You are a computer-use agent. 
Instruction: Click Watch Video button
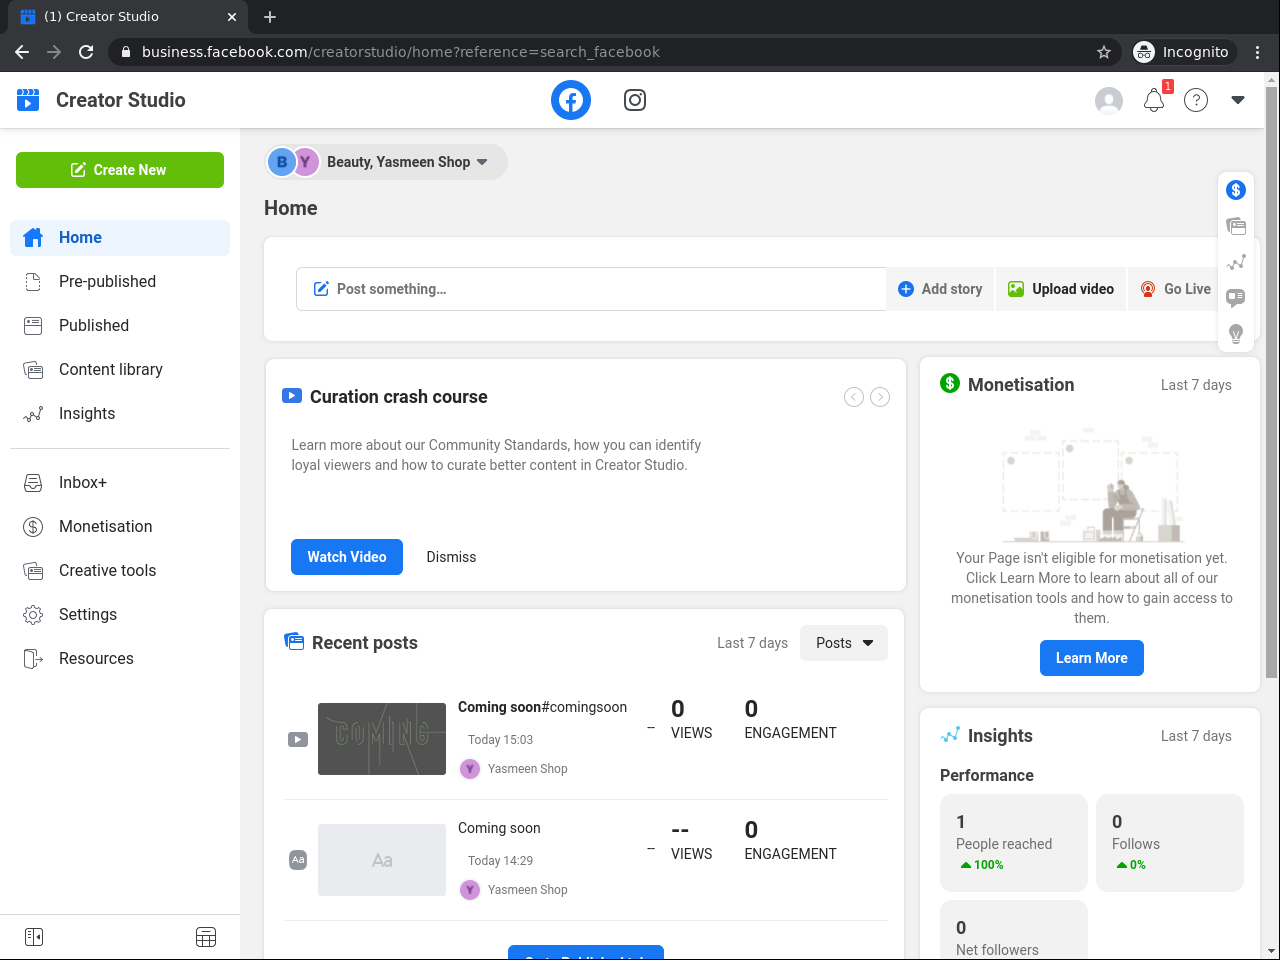click(347, 557)
